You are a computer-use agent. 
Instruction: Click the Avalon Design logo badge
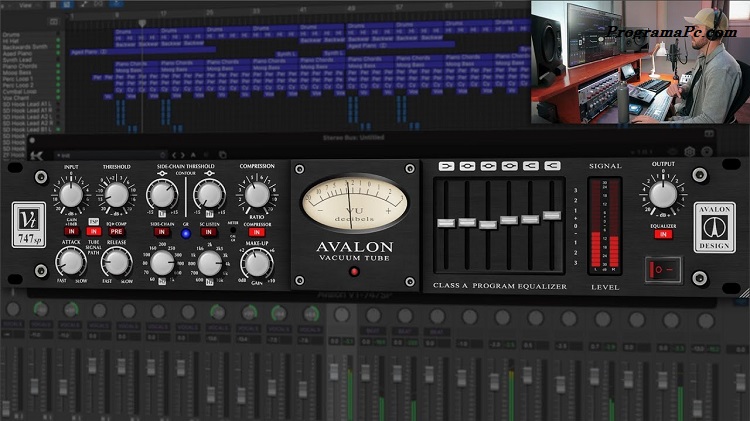[715, 227]
